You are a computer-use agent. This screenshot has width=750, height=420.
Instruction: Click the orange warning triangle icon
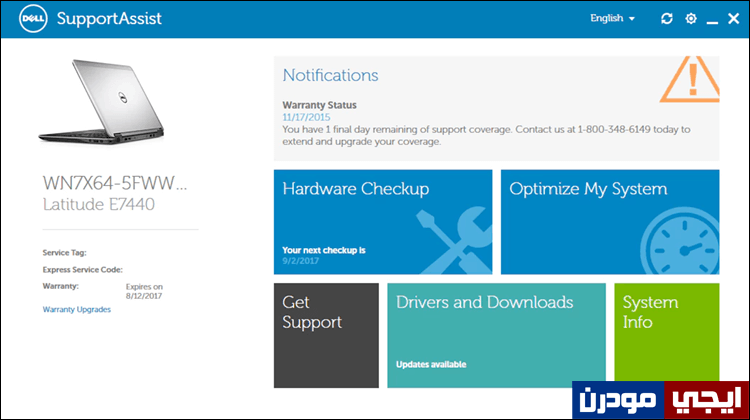coord(690,79)
